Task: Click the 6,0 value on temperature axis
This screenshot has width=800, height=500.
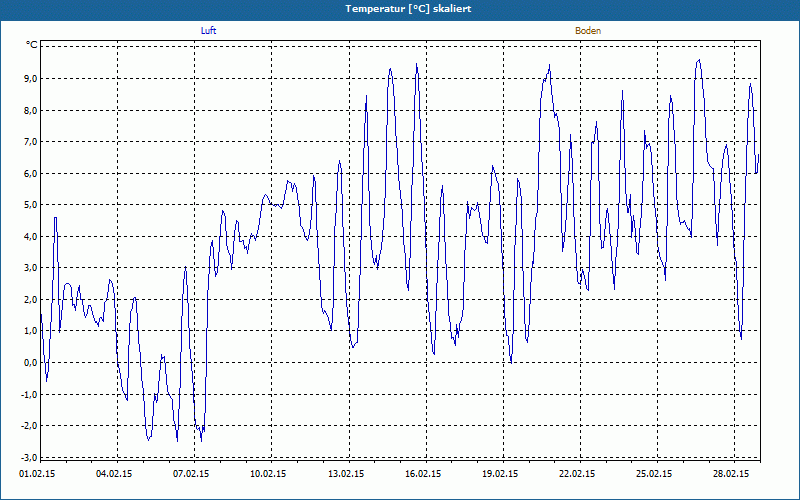Action: point(31,173)
